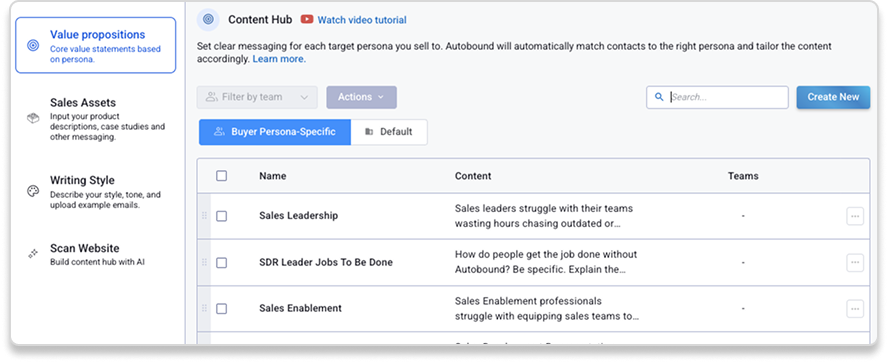Click the Teams column header
The image size is (887, 362).
coord(743,176)
